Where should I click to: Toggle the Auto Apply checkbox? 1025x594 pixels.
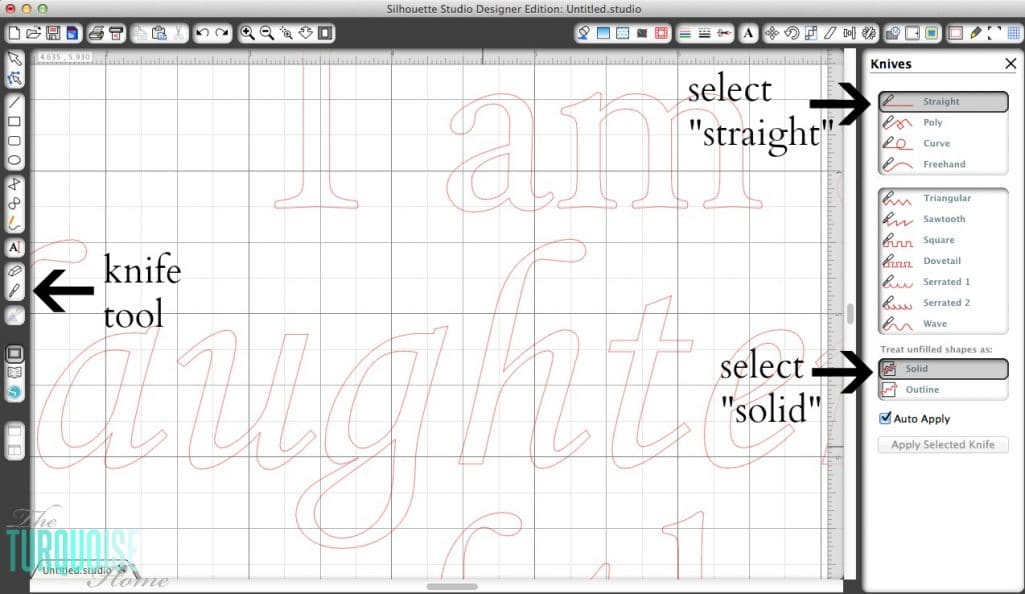[x=885, y=418]
